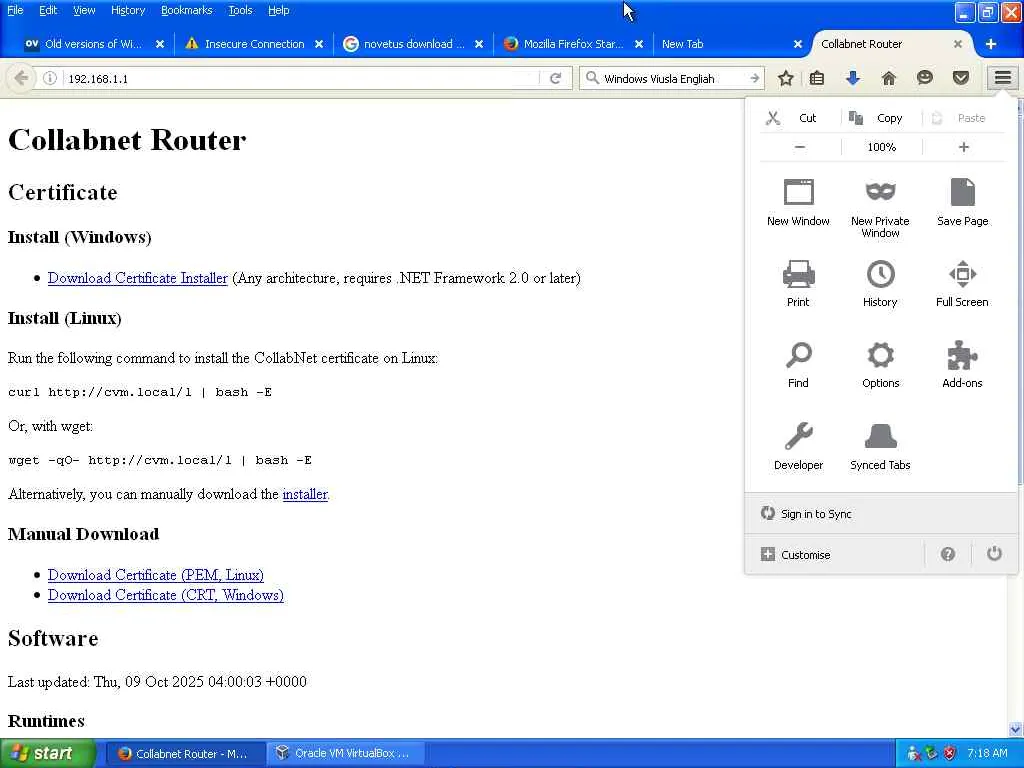Click the site information icon
Screen dimensions: 1024x768
tap(50, 78)
